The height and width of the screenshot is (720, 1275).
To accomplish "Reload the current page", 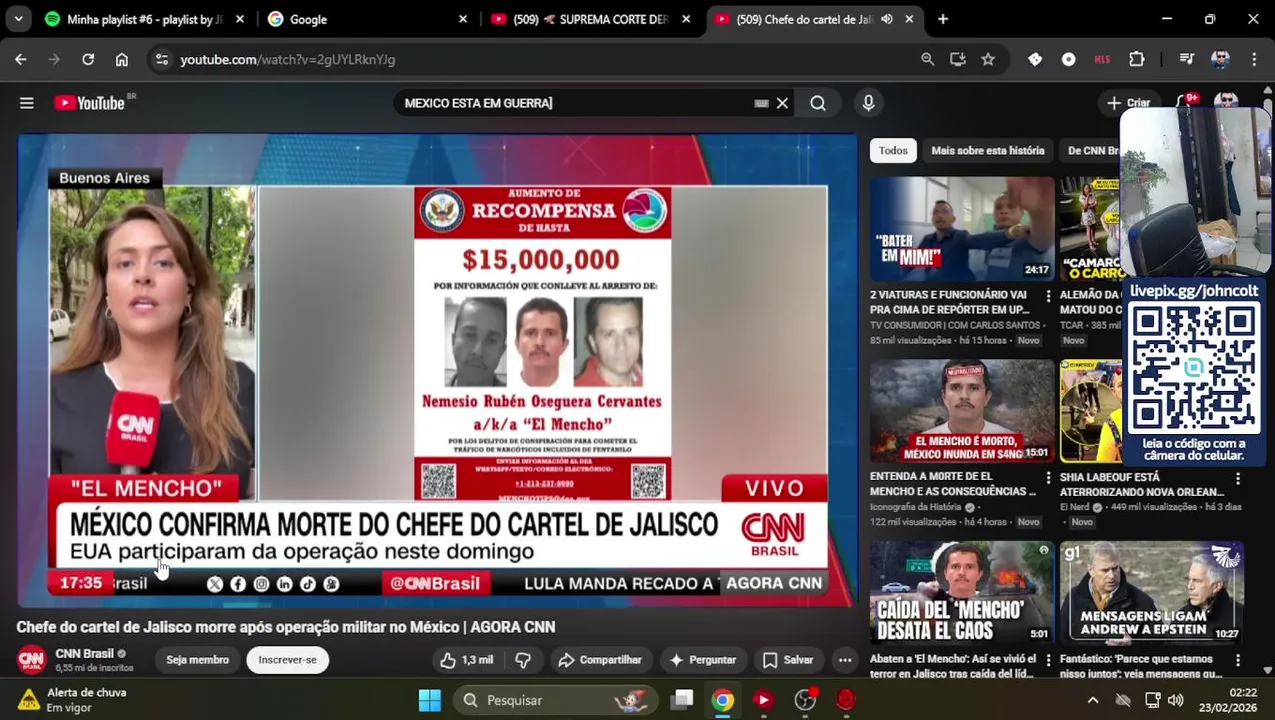I will tap(88, 60).
